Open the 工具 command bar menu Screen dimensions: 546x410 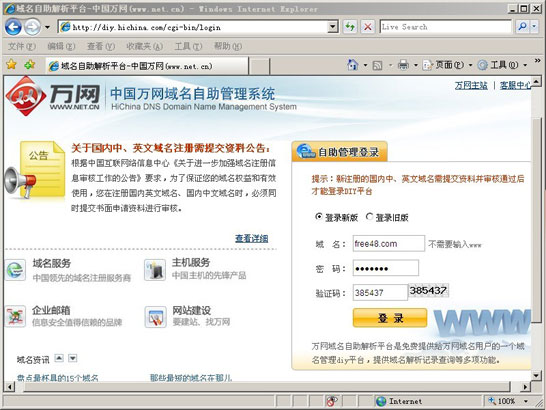pos(502,65)
